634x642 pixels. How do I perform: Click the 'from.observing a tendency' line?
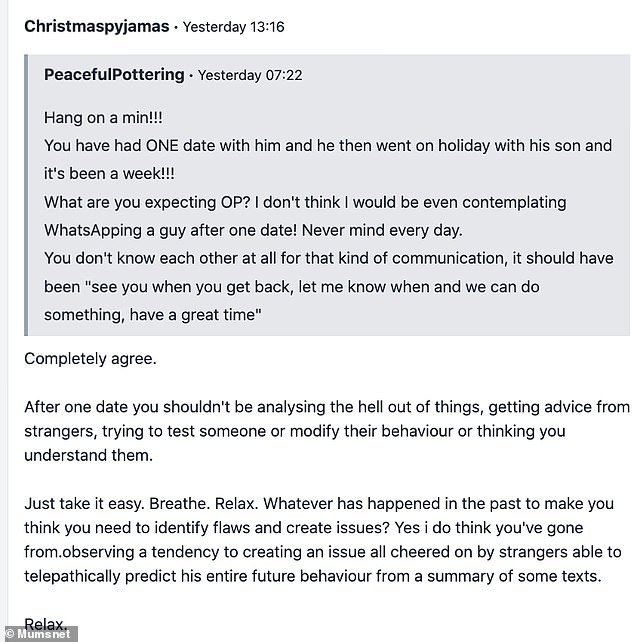(x=323, y=552)
